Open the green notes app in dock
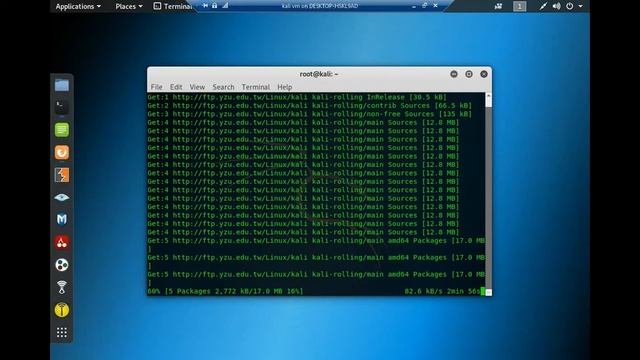This screenshot has width=640, height=360. coord(62,130)
